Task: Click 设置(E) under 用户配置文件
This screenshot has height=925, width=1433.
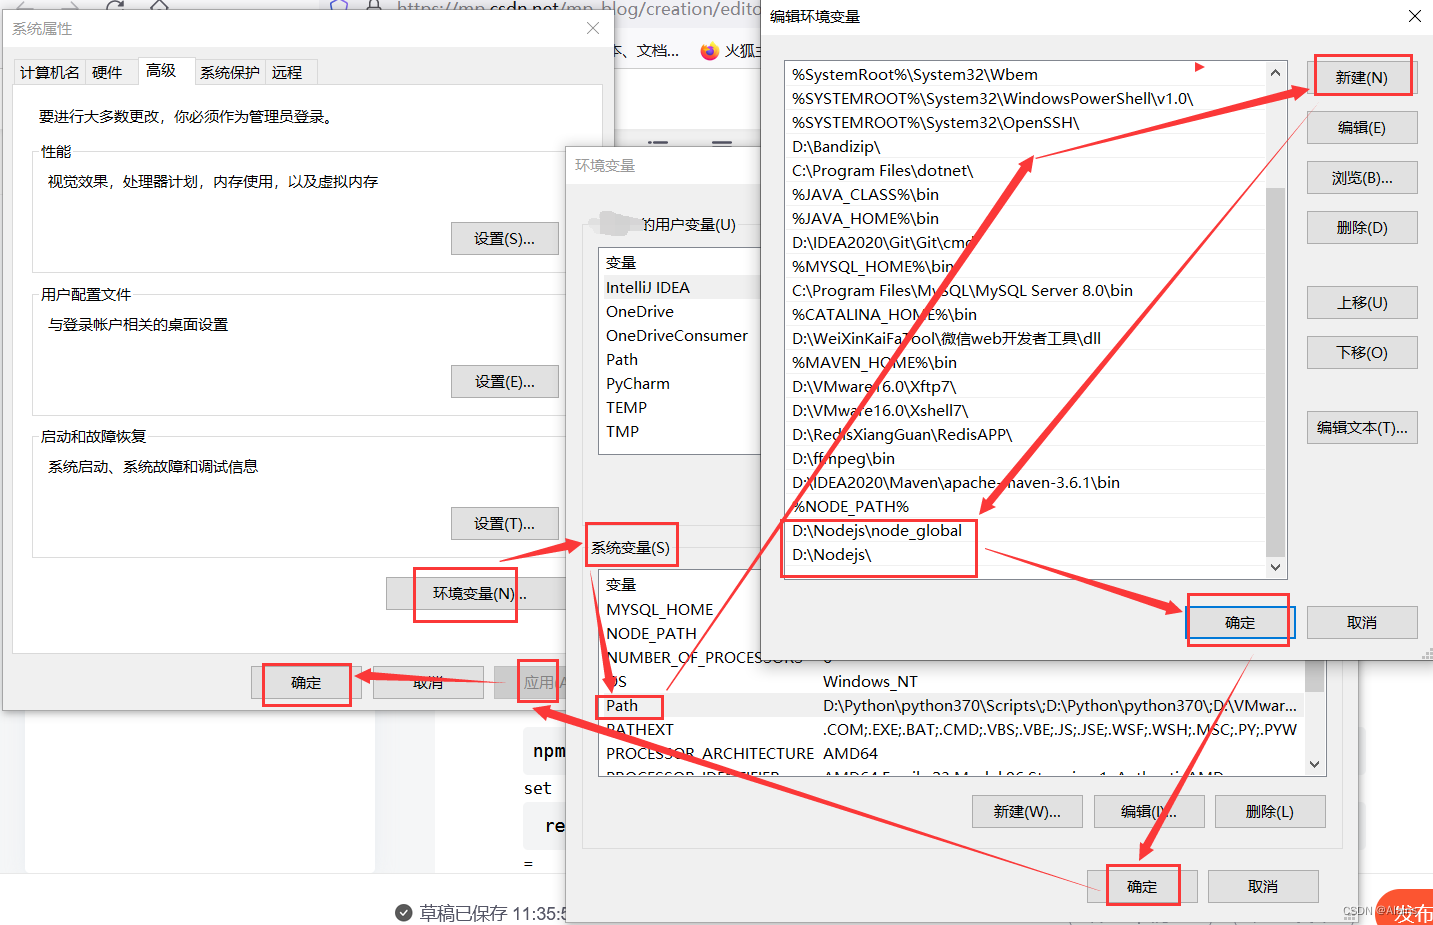Action: point(504,381)
